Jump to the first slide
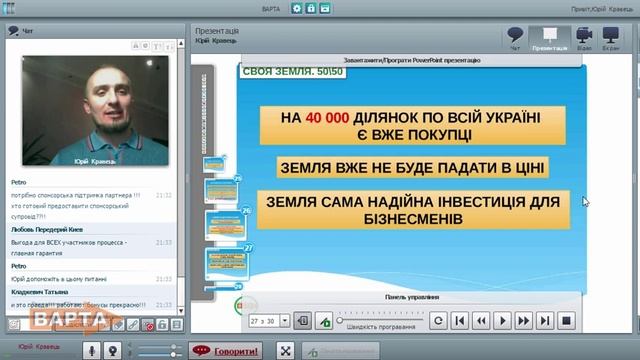Image resolution: width=640 pixels, height=360 pixels. [x=460, y=321]
